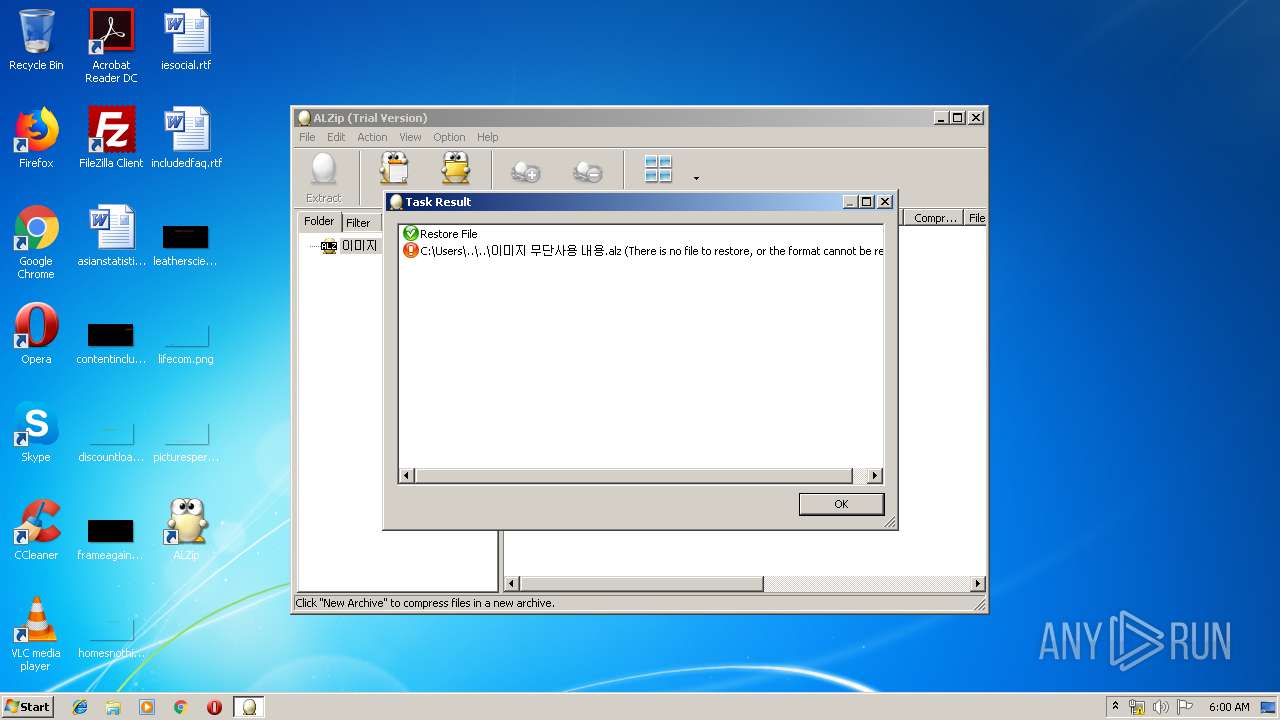Click Task Result horizontal scrollbar right arrow
The width and height of the screenshot is (1280, 720).
(x=875, y=476)
